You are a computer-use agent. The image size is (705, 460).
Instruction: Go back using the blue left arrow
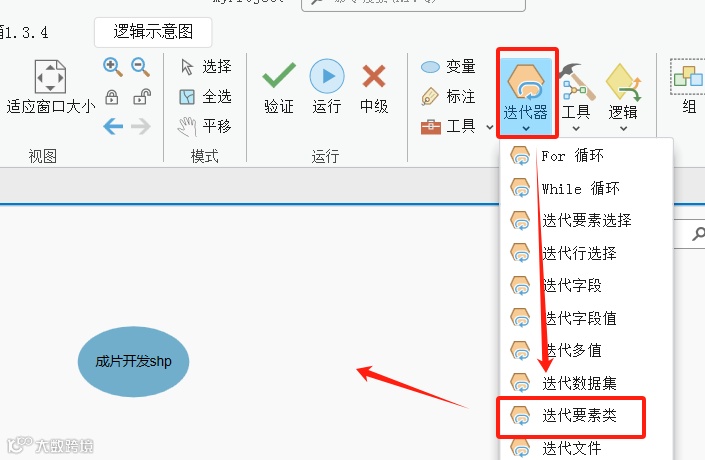coord(113,126)
